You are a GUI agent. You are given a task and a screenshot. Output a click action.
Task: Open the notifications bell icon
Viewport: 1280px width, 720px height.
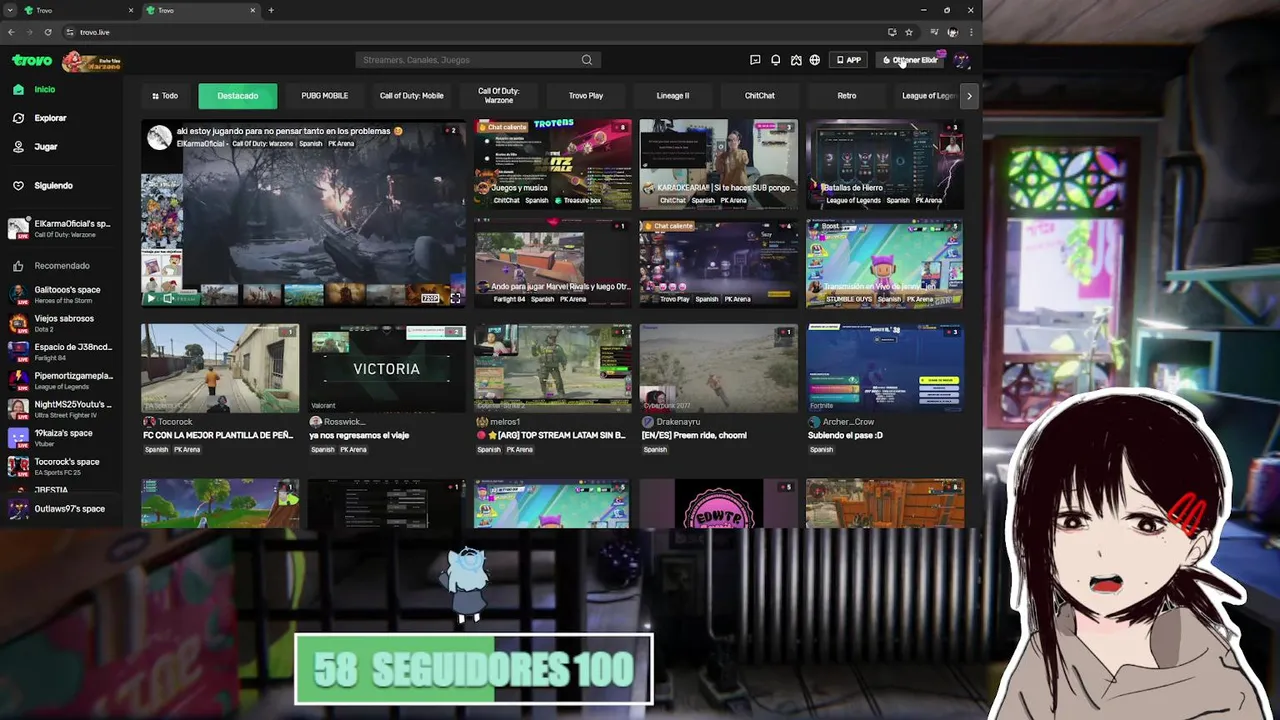(x=775, y=60)
